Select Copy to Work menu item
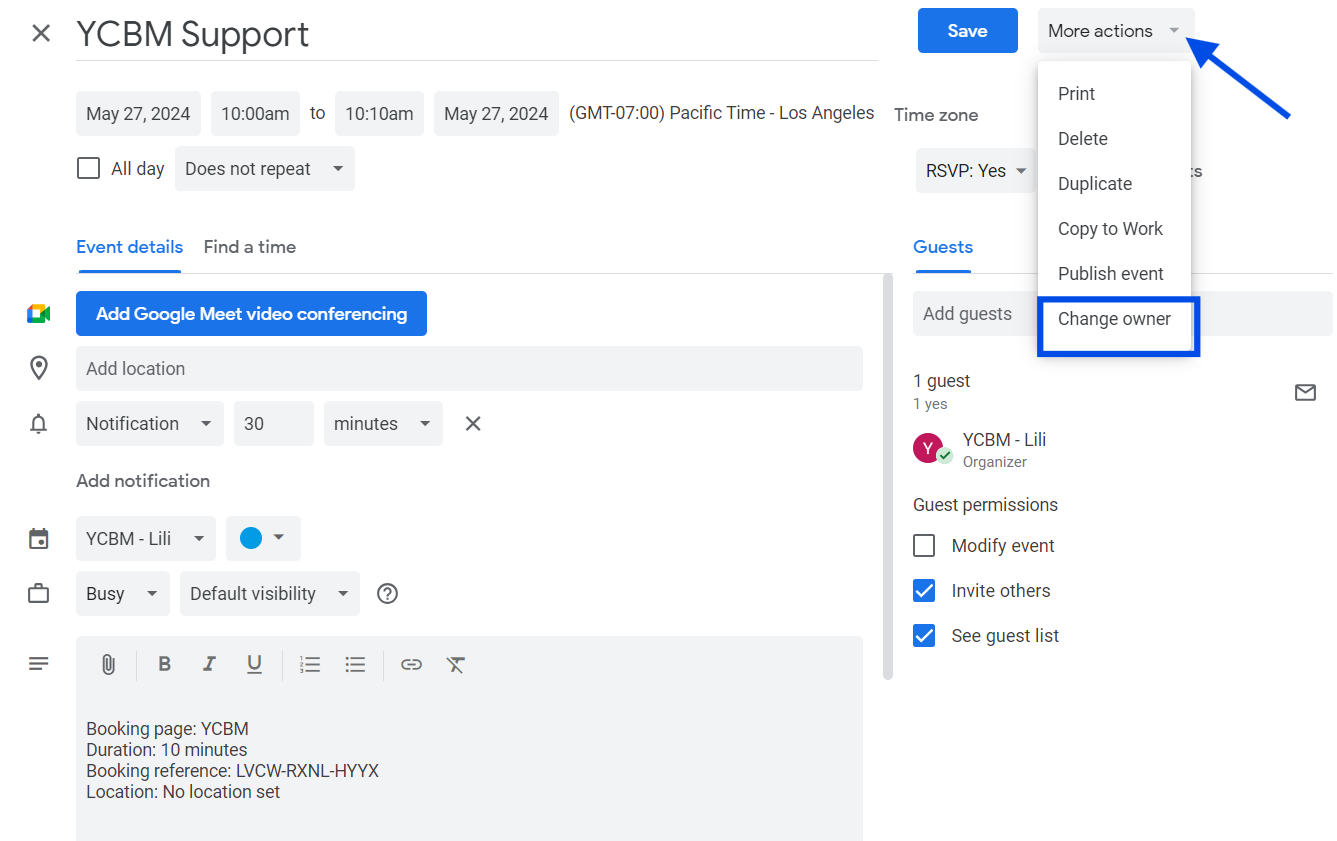Image resolution: width=1337 pixels, height=841 pixels. [x=1114, y=229]
